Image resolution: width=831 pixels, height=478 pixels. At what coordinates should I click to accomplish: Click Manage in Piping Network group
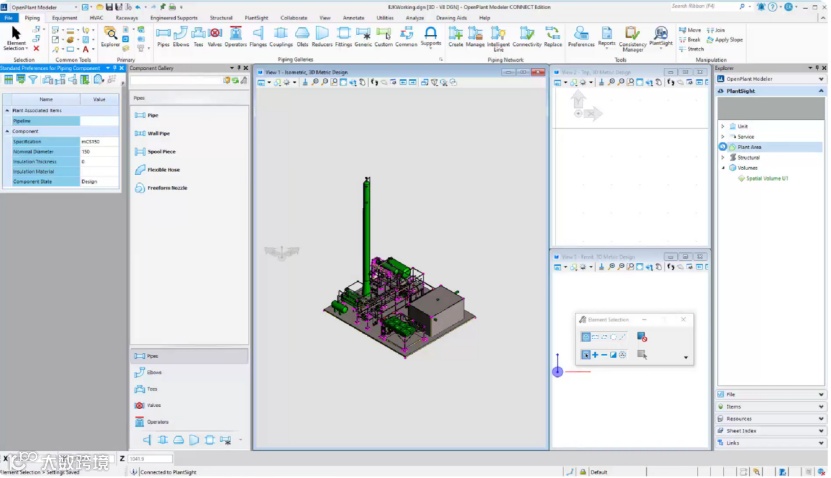click(x=475, y=37)
